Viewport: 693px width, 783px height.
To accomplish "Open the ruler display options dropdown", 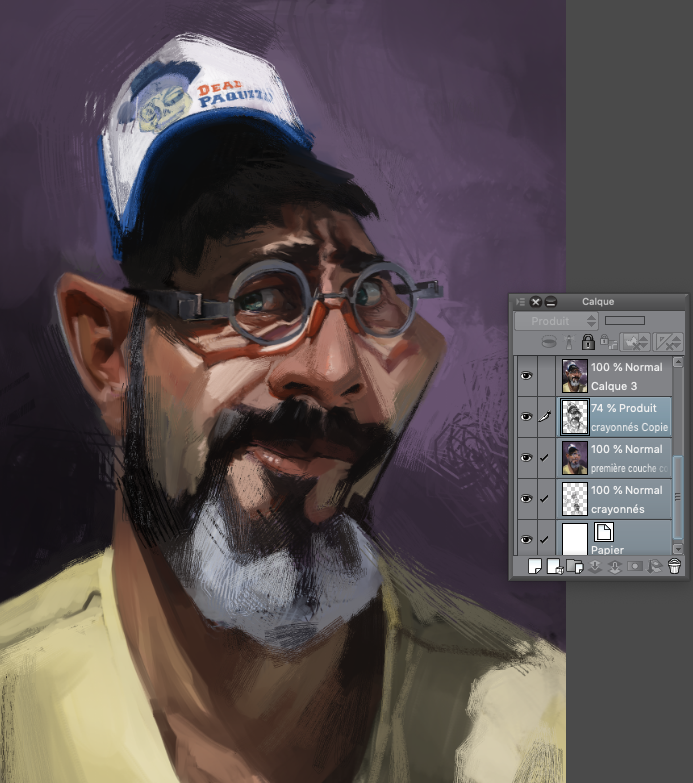I will [668, 342].
